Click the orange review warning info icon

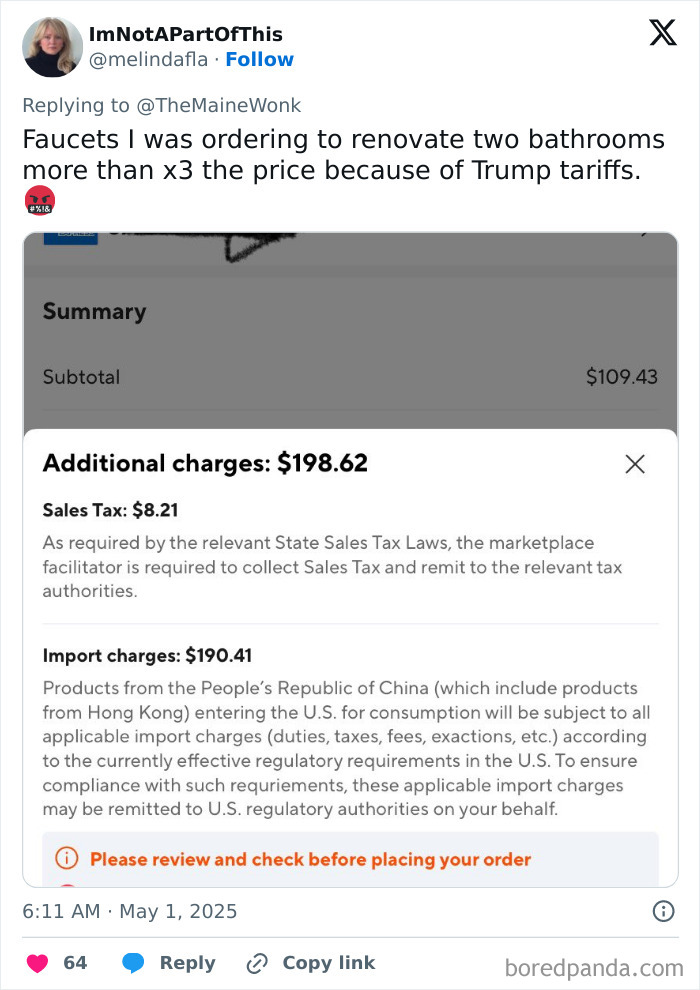click(x=68, y=859)
